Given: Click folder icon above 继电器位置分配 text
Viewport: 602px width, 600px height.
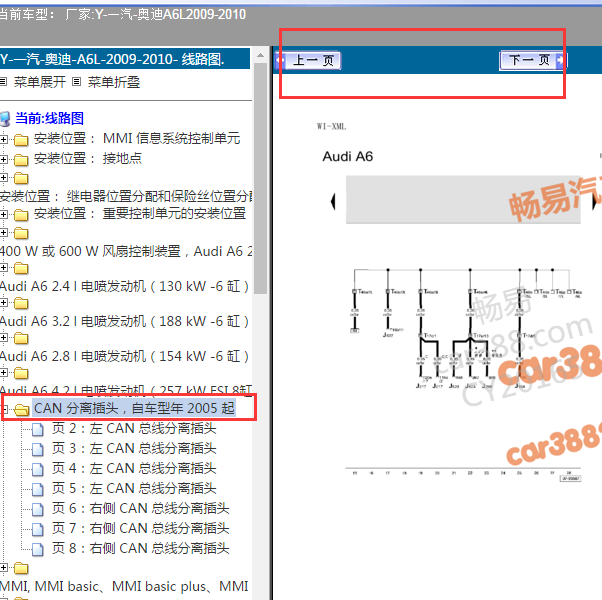Looking at the screenshot, I should pos(21,178).
